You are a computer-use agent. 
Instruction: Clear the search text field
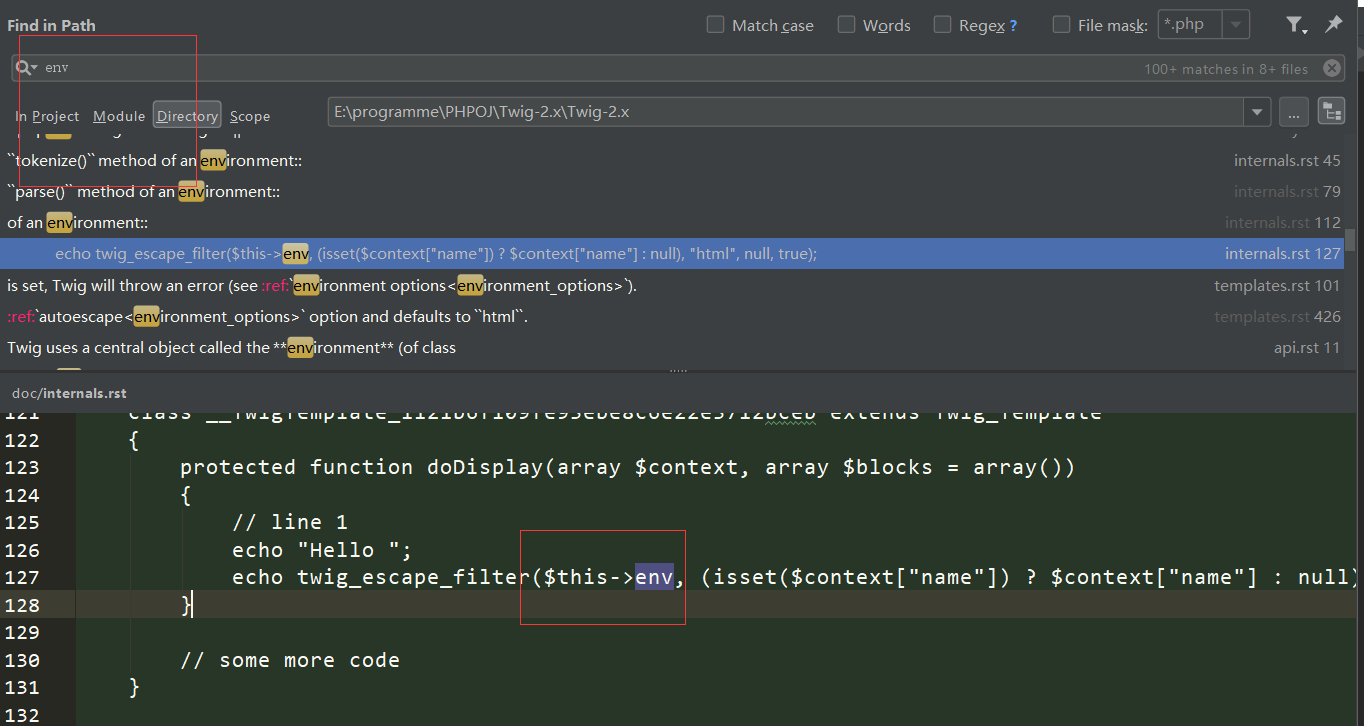coord(1331,68)
